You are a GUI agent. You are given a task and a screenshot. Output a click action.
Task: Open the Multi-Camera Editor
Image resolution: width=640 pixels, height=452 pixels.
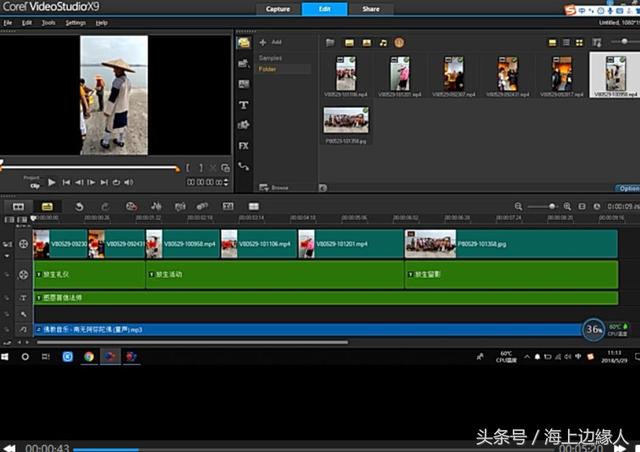[253, 207]
